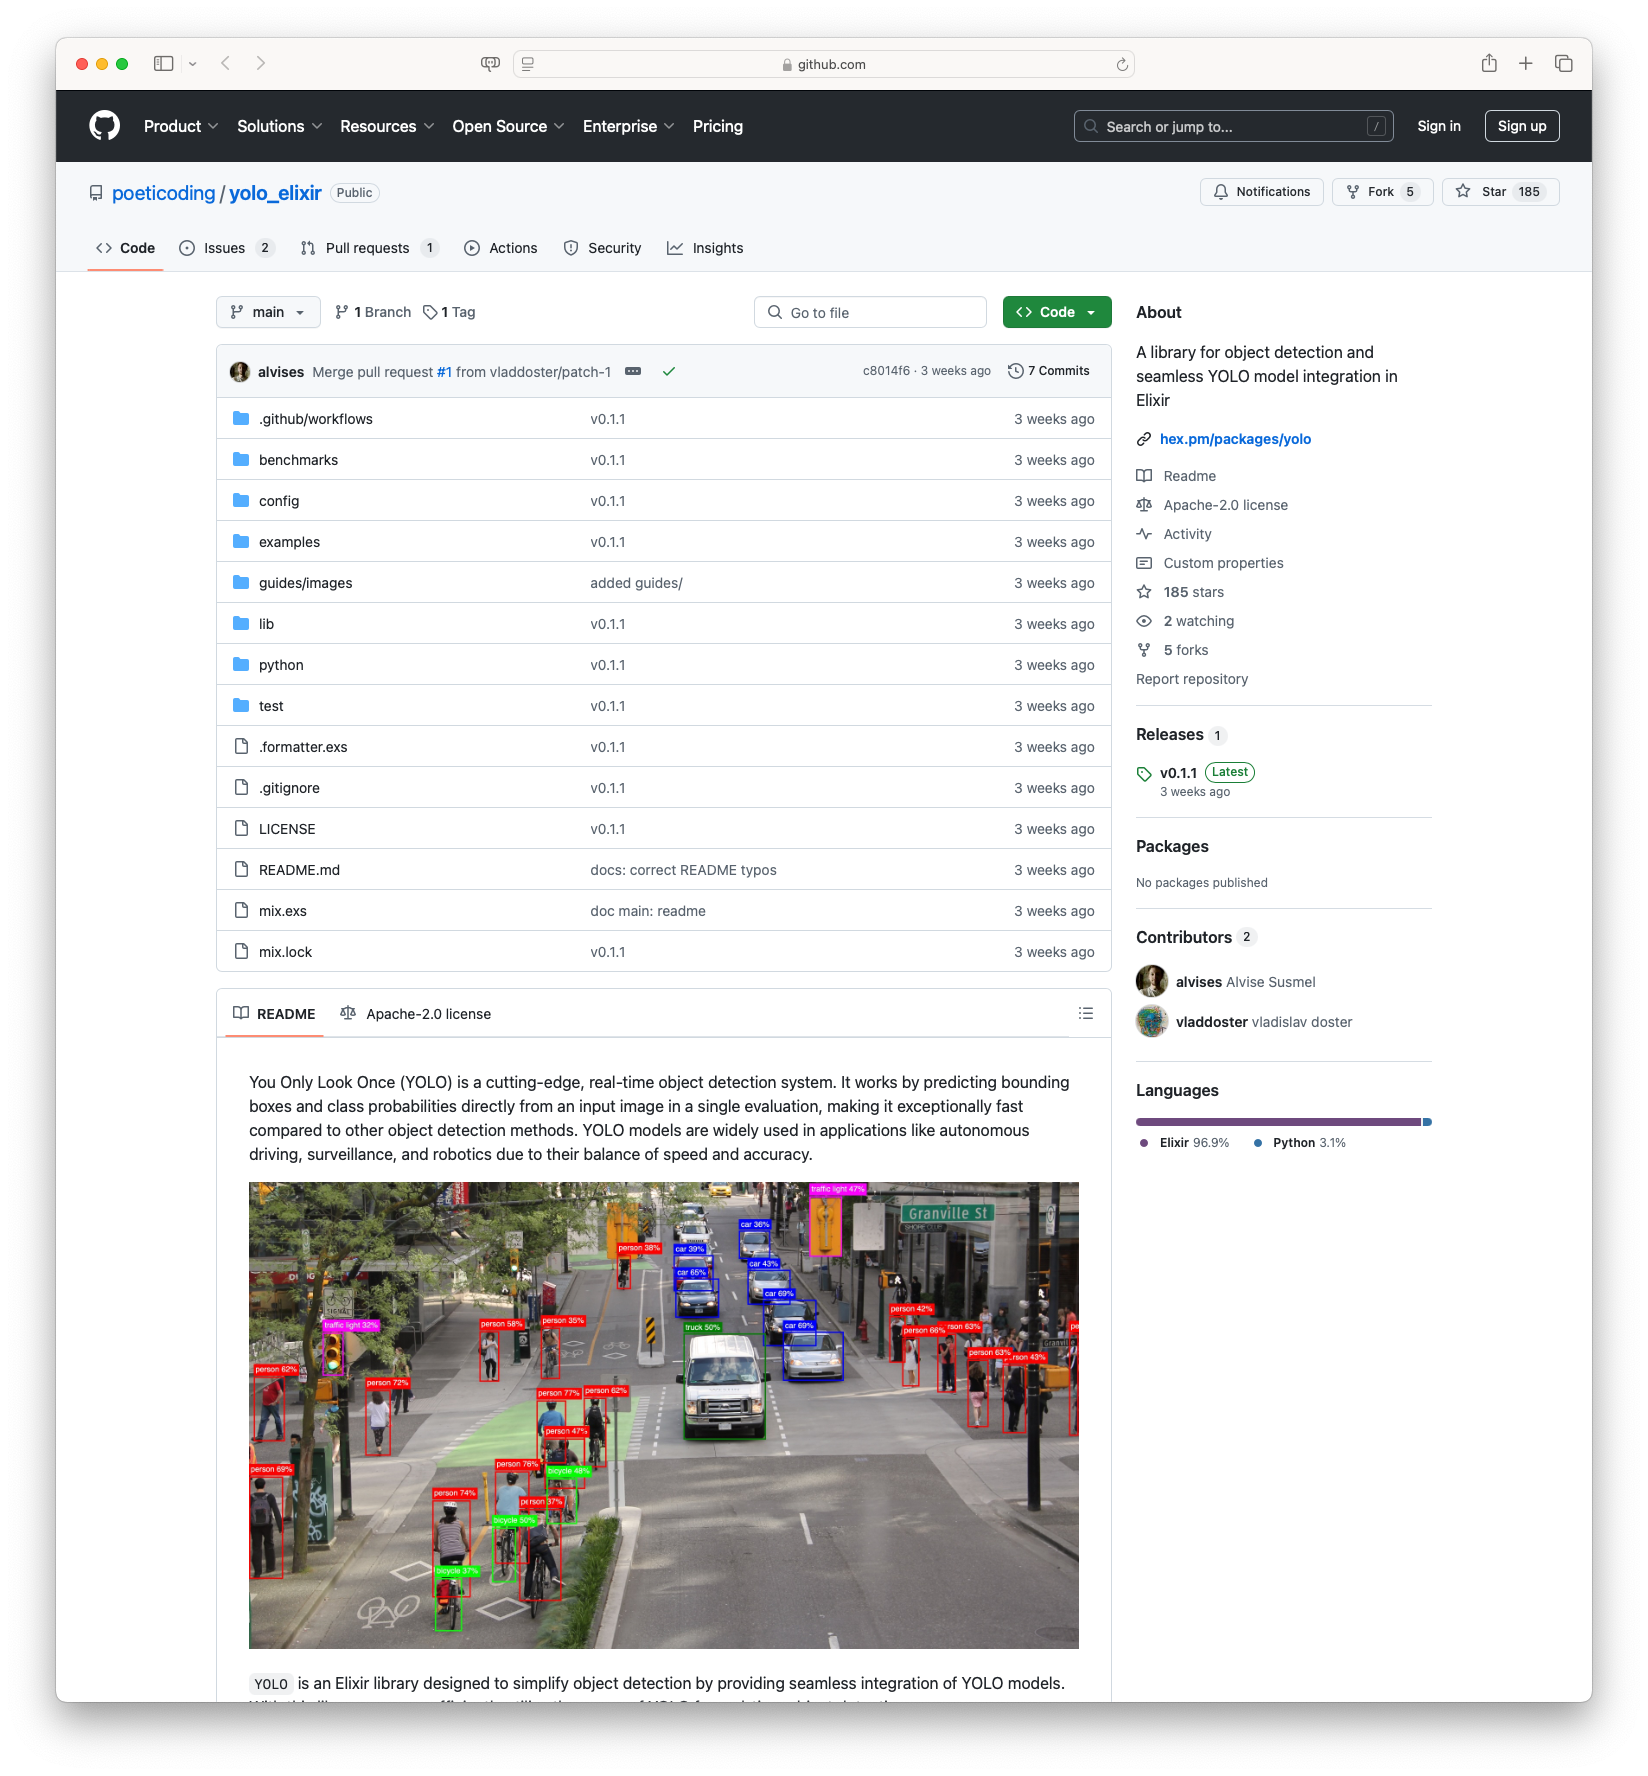Click the Activity pulse icon
The width and height of the screenshot is (1648, 1776).
tap(1144, 534)
